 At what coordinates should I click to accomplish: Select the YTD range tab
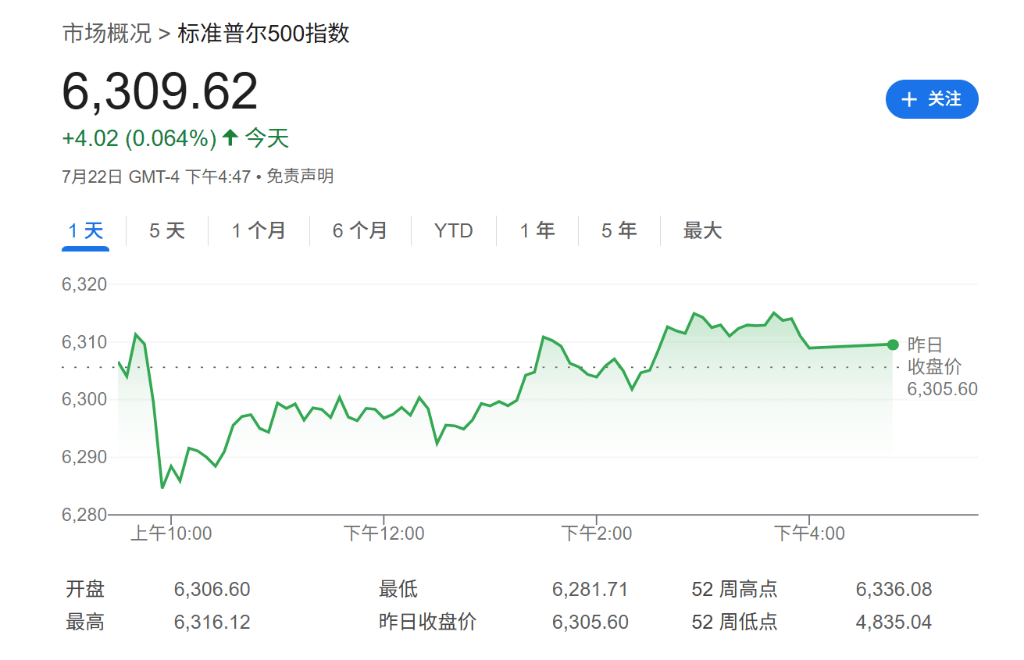tap(453, 230)
